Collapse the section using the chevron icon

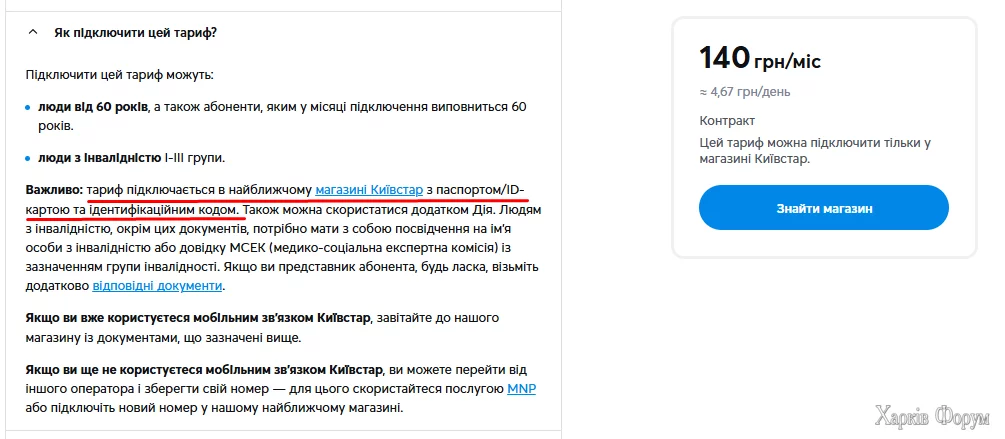[x=33, y=33]
